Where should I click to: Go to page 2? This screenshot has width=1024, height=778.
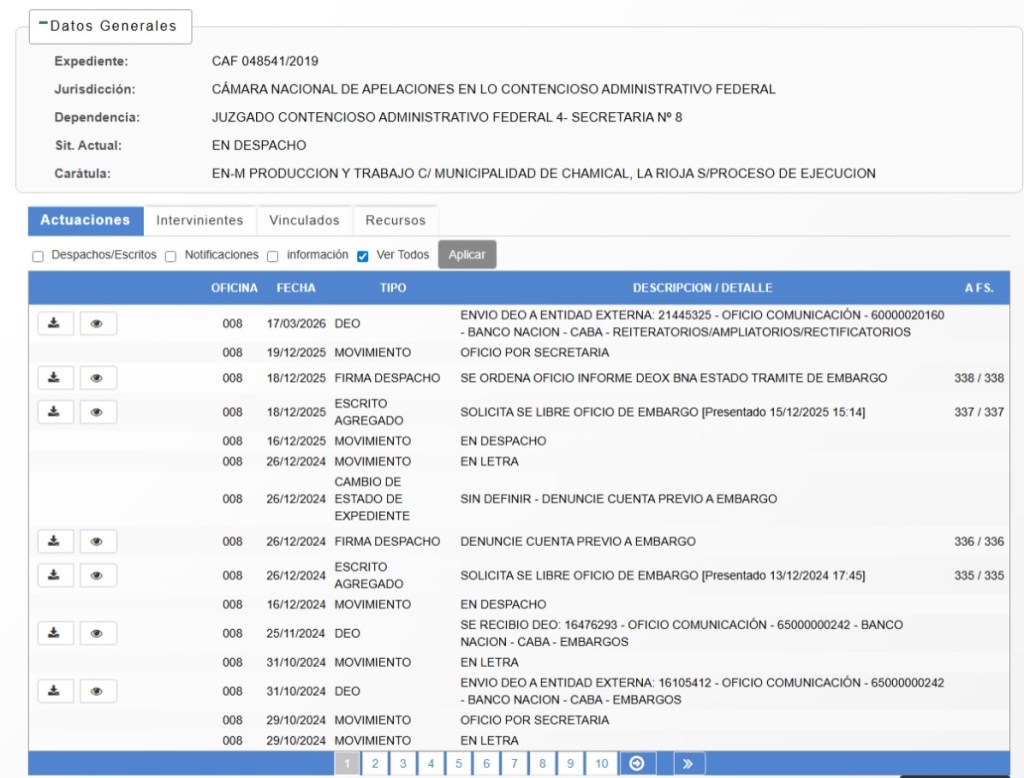(x=375, y=763)
